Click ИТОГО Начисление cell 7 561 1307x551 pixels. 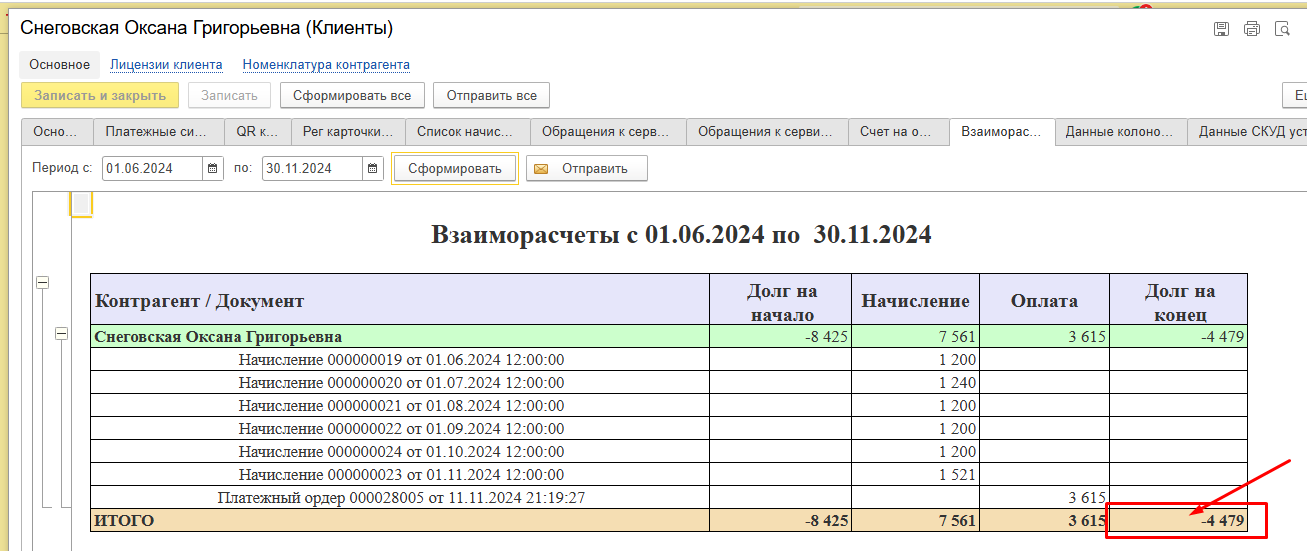click(915, 521)
